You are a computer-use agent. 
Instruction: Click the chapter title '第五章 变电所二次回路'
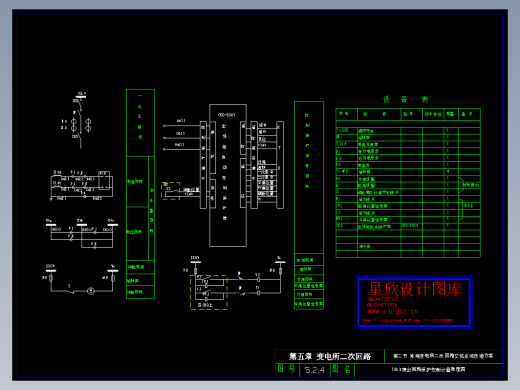click(x=330, y=357)
